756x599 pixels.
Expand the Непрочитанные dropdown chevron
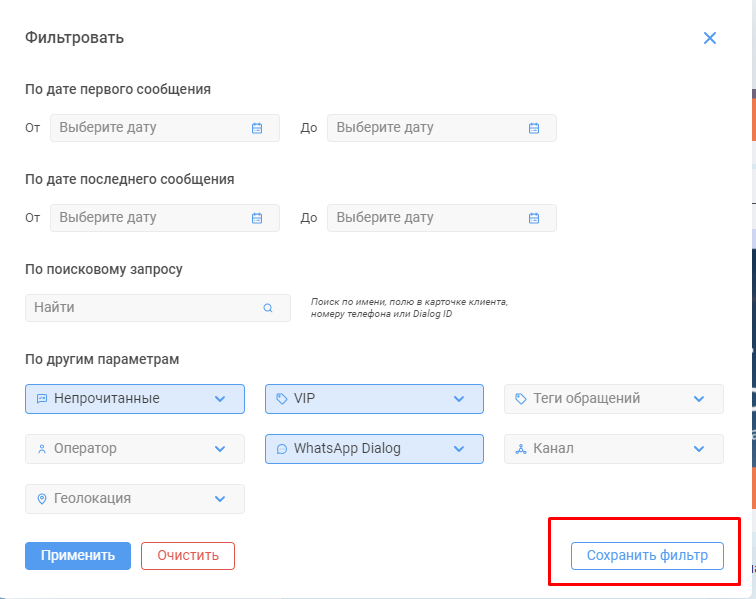tap(220, 399)
